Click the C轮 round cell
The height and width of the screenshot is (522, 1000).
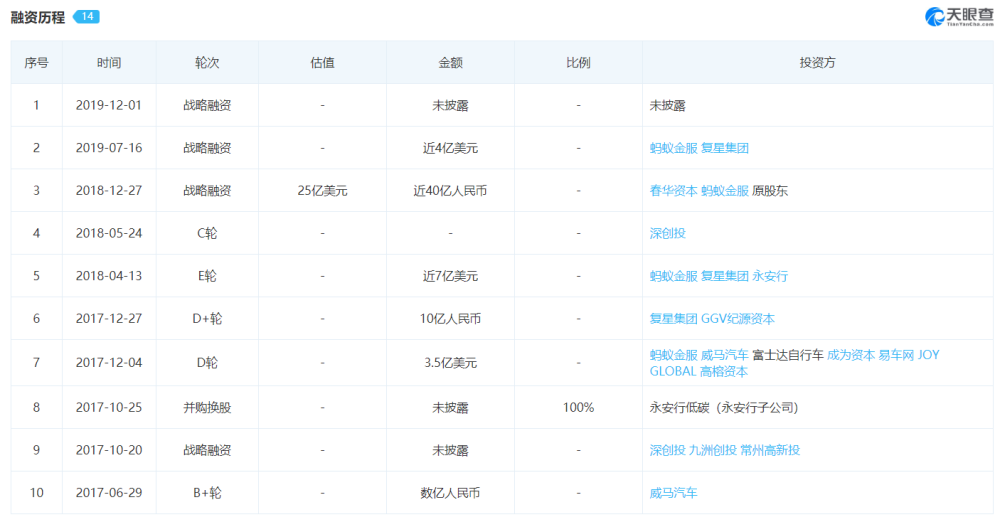(207, 234)
